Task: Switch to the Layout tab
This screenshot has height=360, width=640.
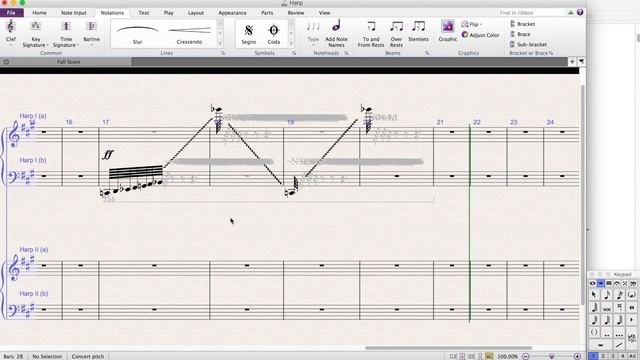Action: (x=196, y=13)
